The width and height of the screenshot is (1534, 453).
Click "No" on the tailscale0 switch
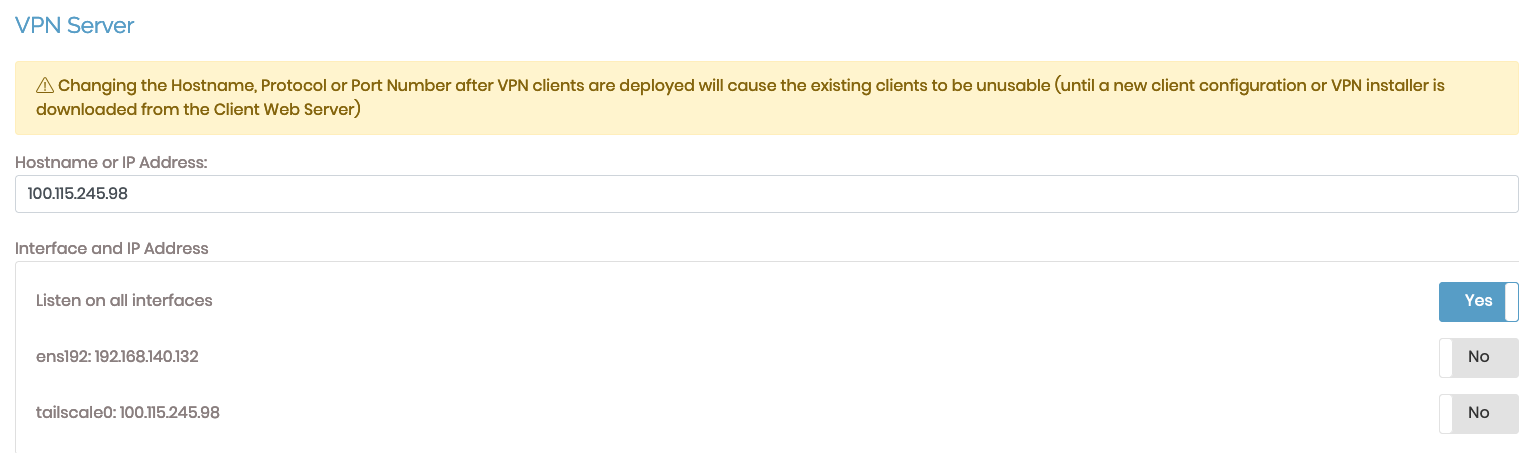(x=1478, y=413)
